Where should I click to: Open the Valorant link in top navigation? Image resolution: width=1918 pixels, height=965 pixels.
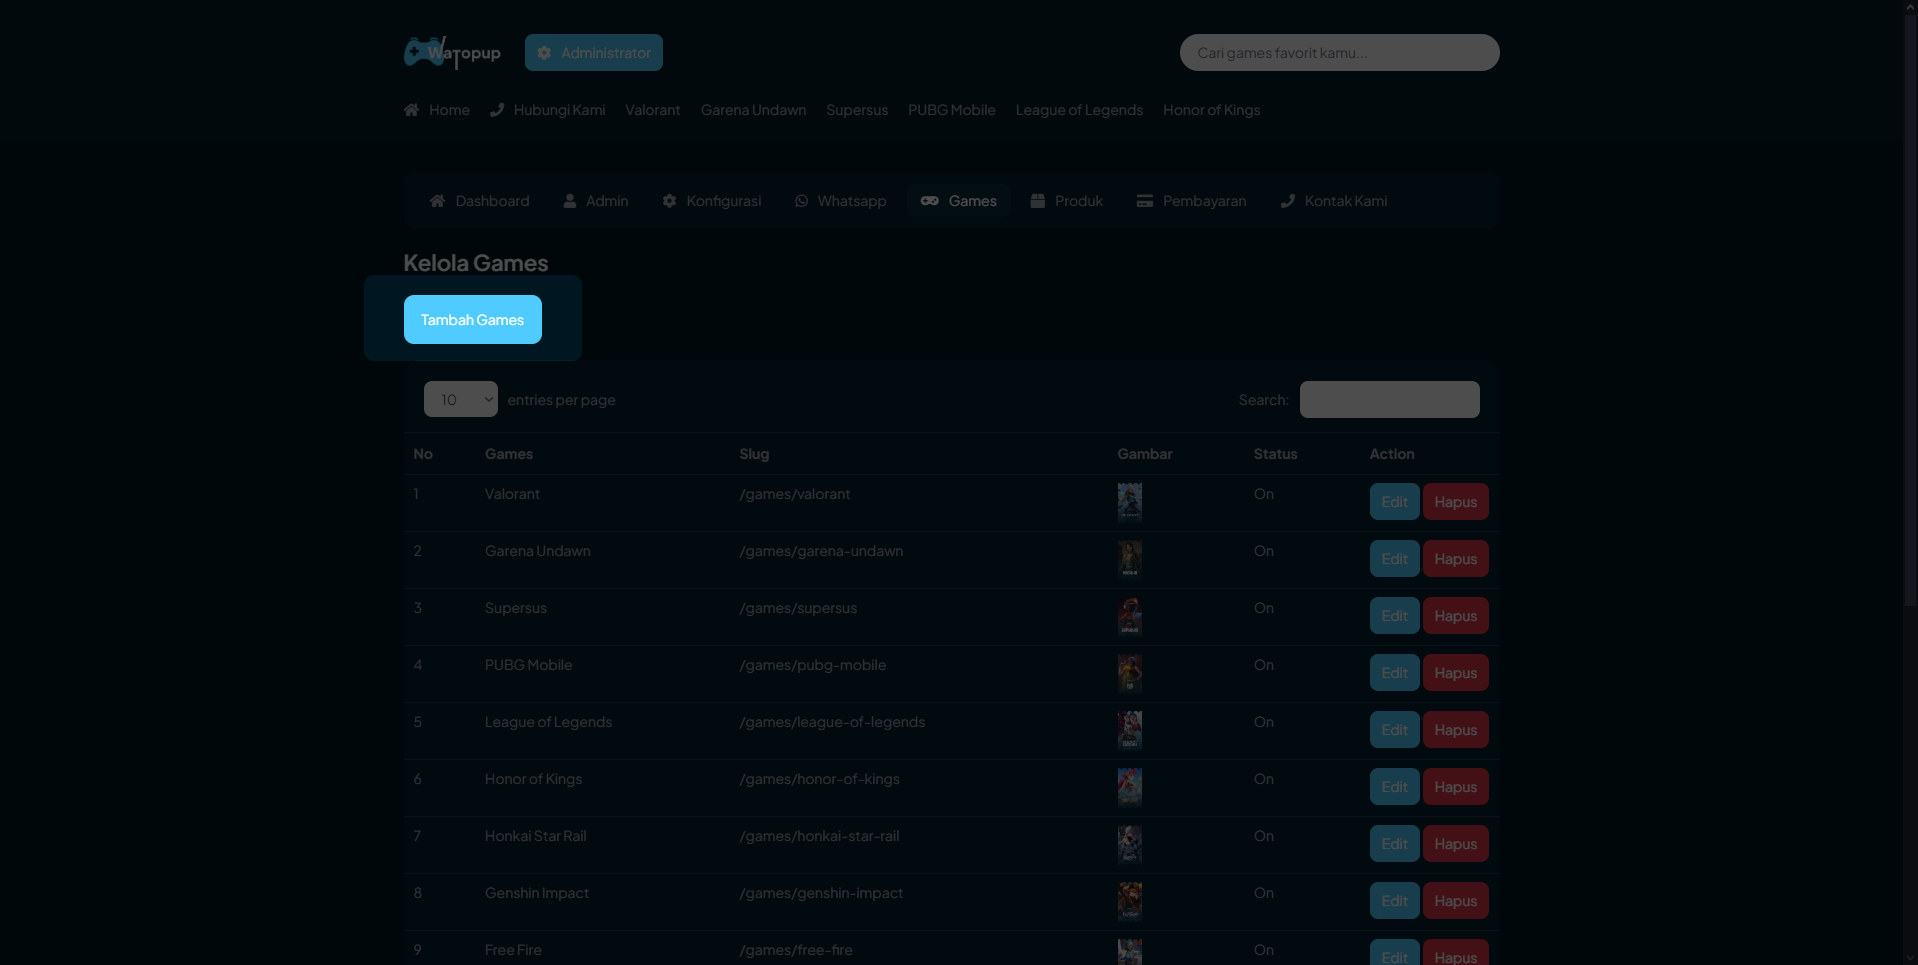653,110
